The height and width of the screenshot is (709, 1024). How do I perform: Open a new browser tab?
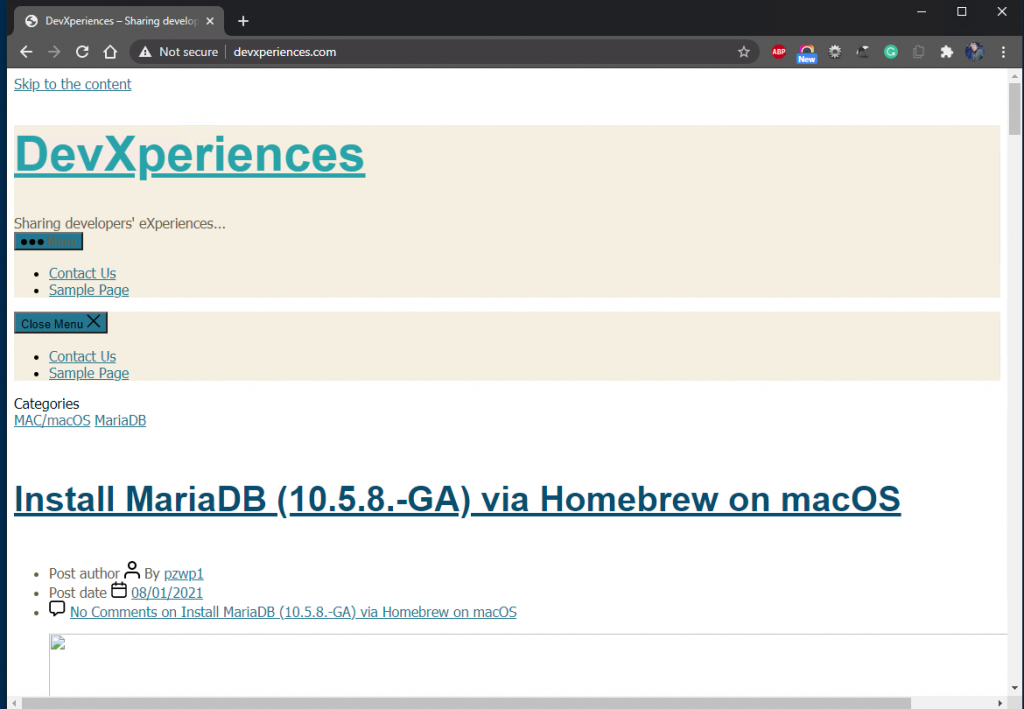tap(243, 21)
